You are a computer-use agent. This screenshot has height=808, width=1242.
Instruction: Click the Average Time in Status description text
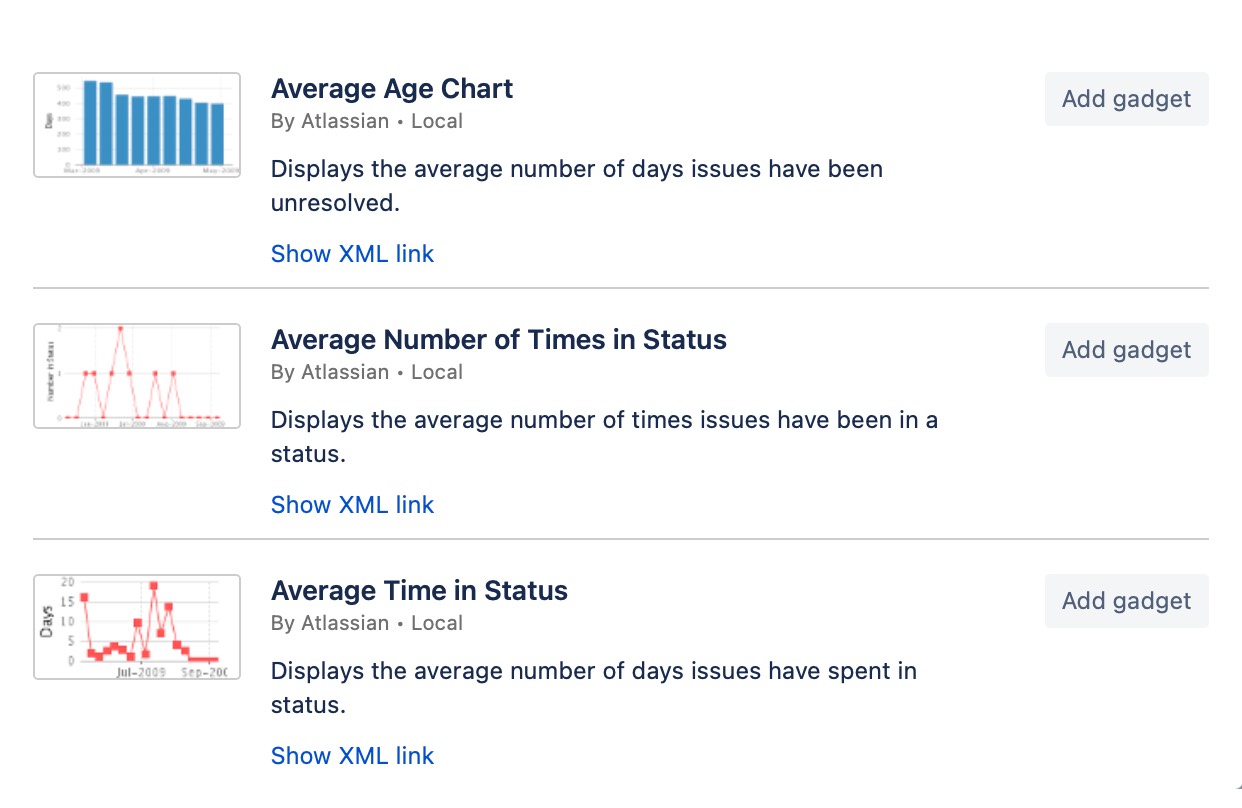(x=593, y=687)
